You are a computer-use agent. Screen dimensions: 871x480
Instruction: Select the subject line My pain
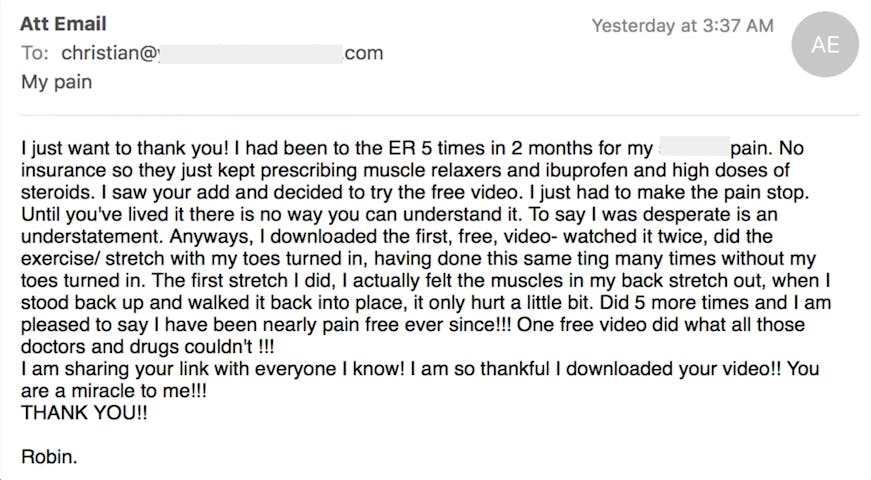tap(57, 82)
